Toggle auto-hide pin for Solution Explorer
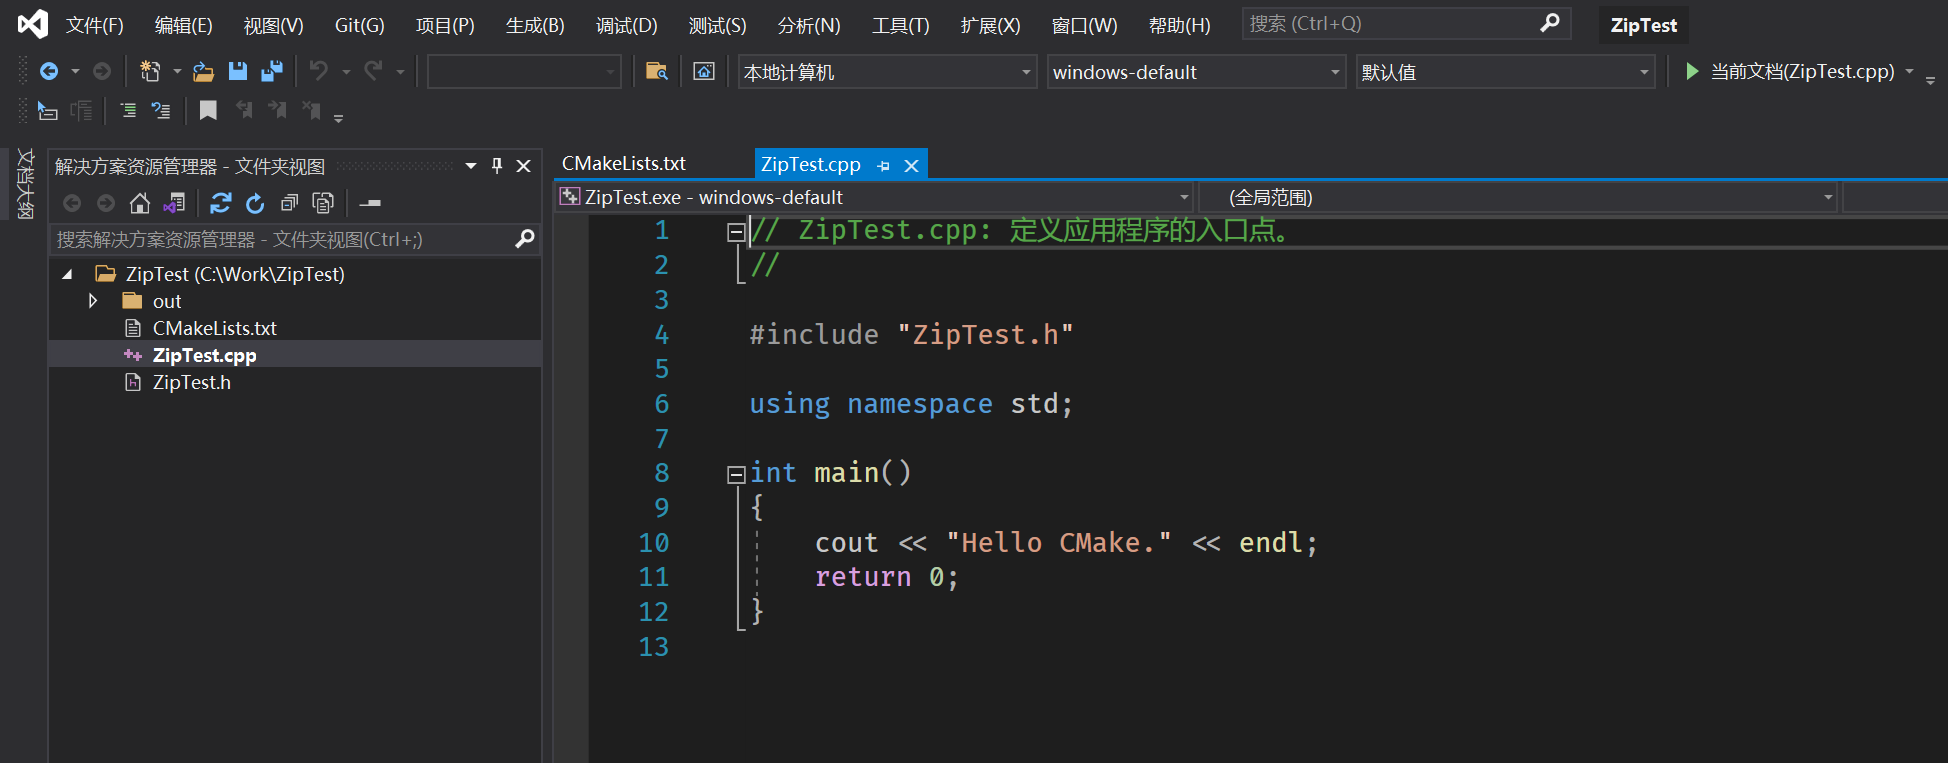 (x=497, y=166)
